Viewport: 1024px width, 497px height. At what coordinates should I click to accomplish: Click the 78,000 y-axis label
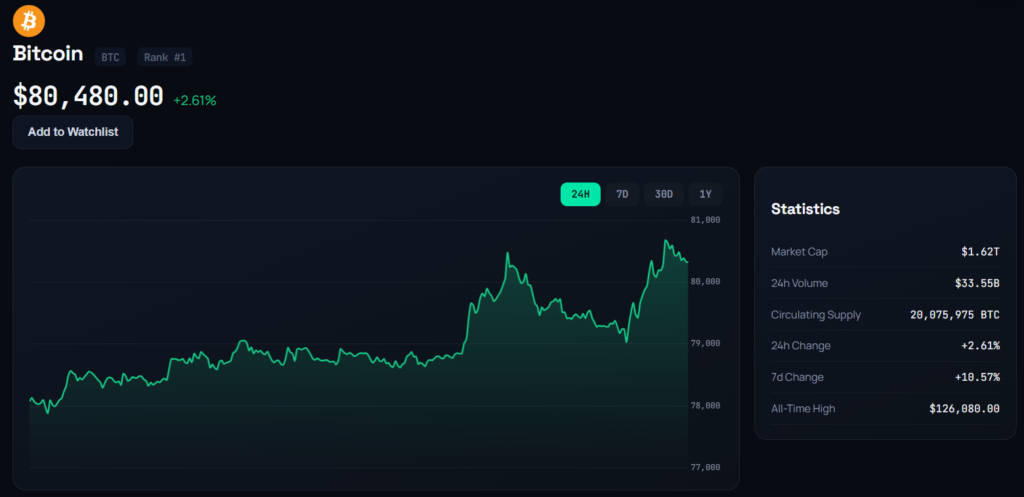pos(705,406)
